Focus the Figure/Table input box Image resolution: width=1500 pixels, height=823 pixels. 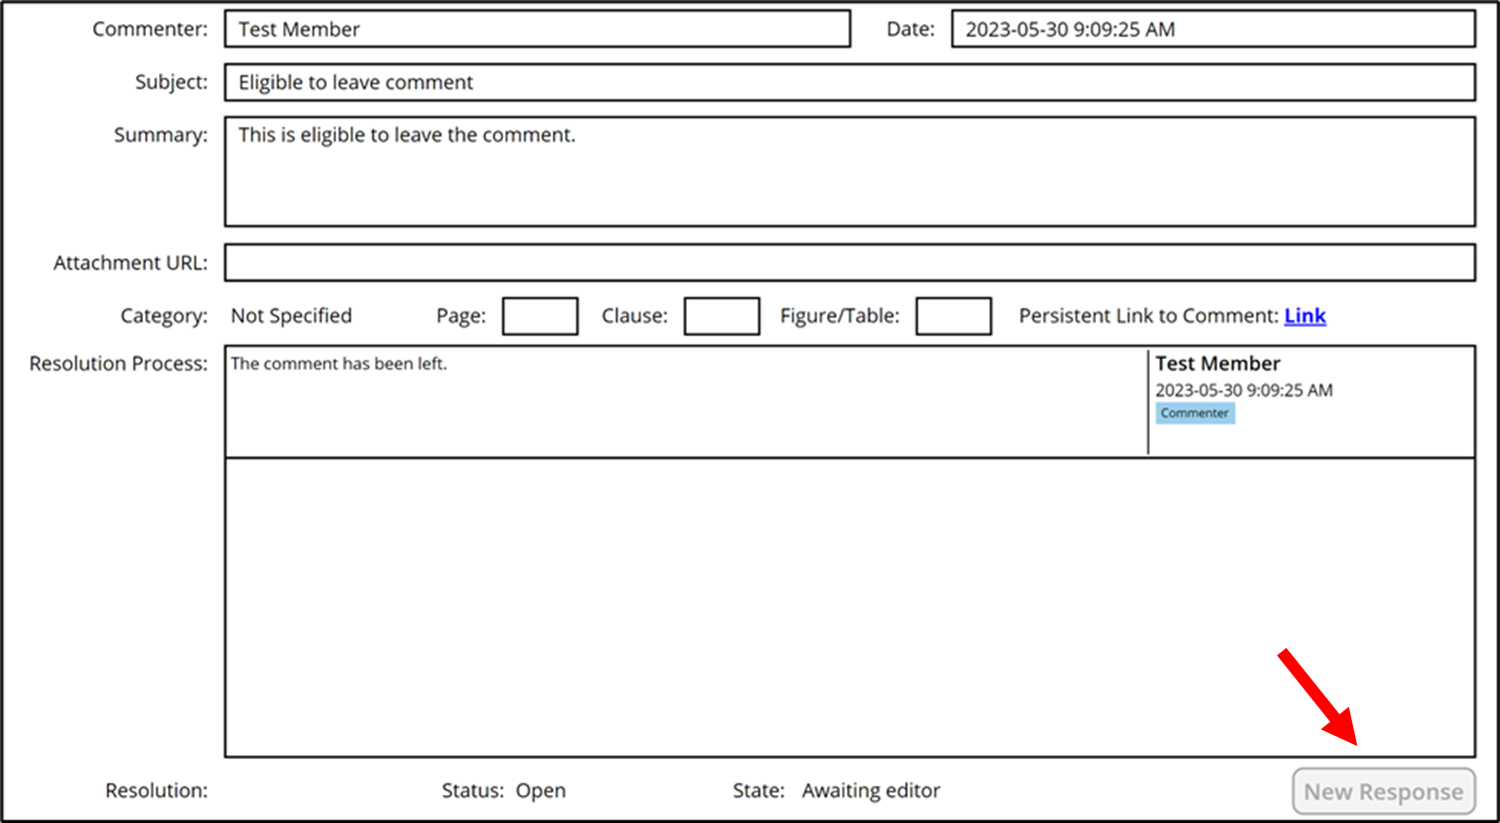(953, 316)
